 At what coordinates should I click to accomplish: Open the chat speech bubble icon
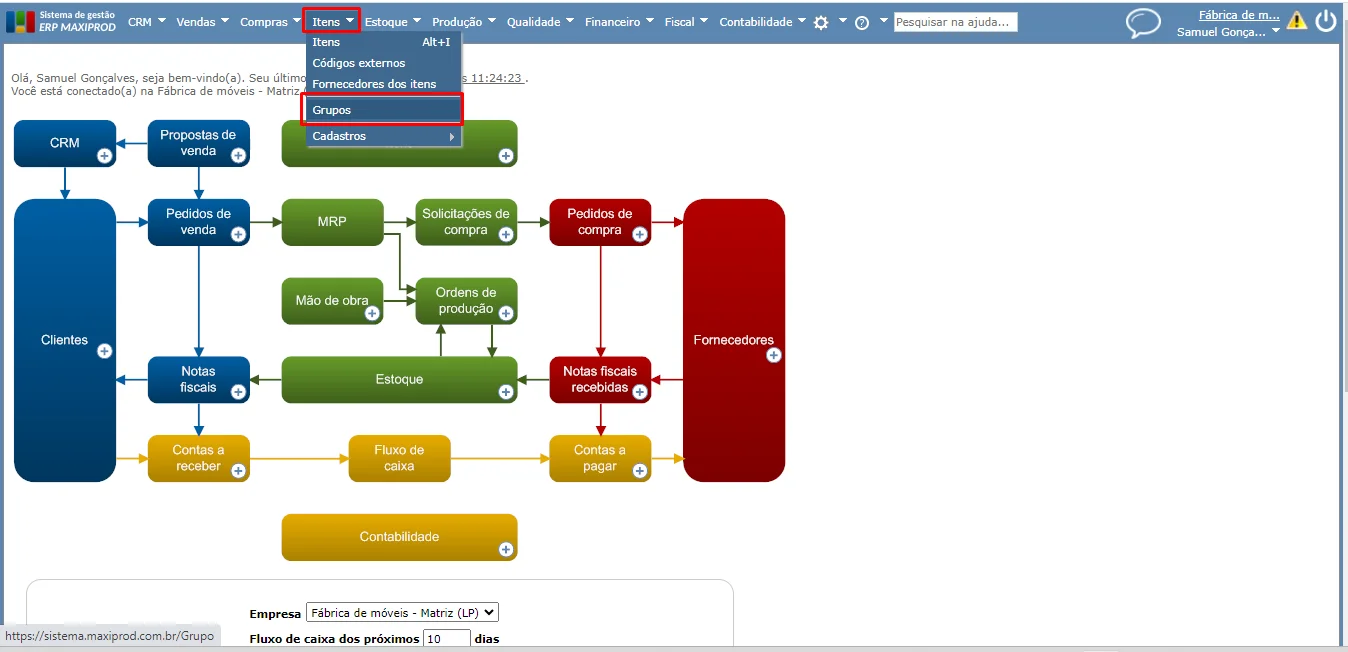point(1143,23)
